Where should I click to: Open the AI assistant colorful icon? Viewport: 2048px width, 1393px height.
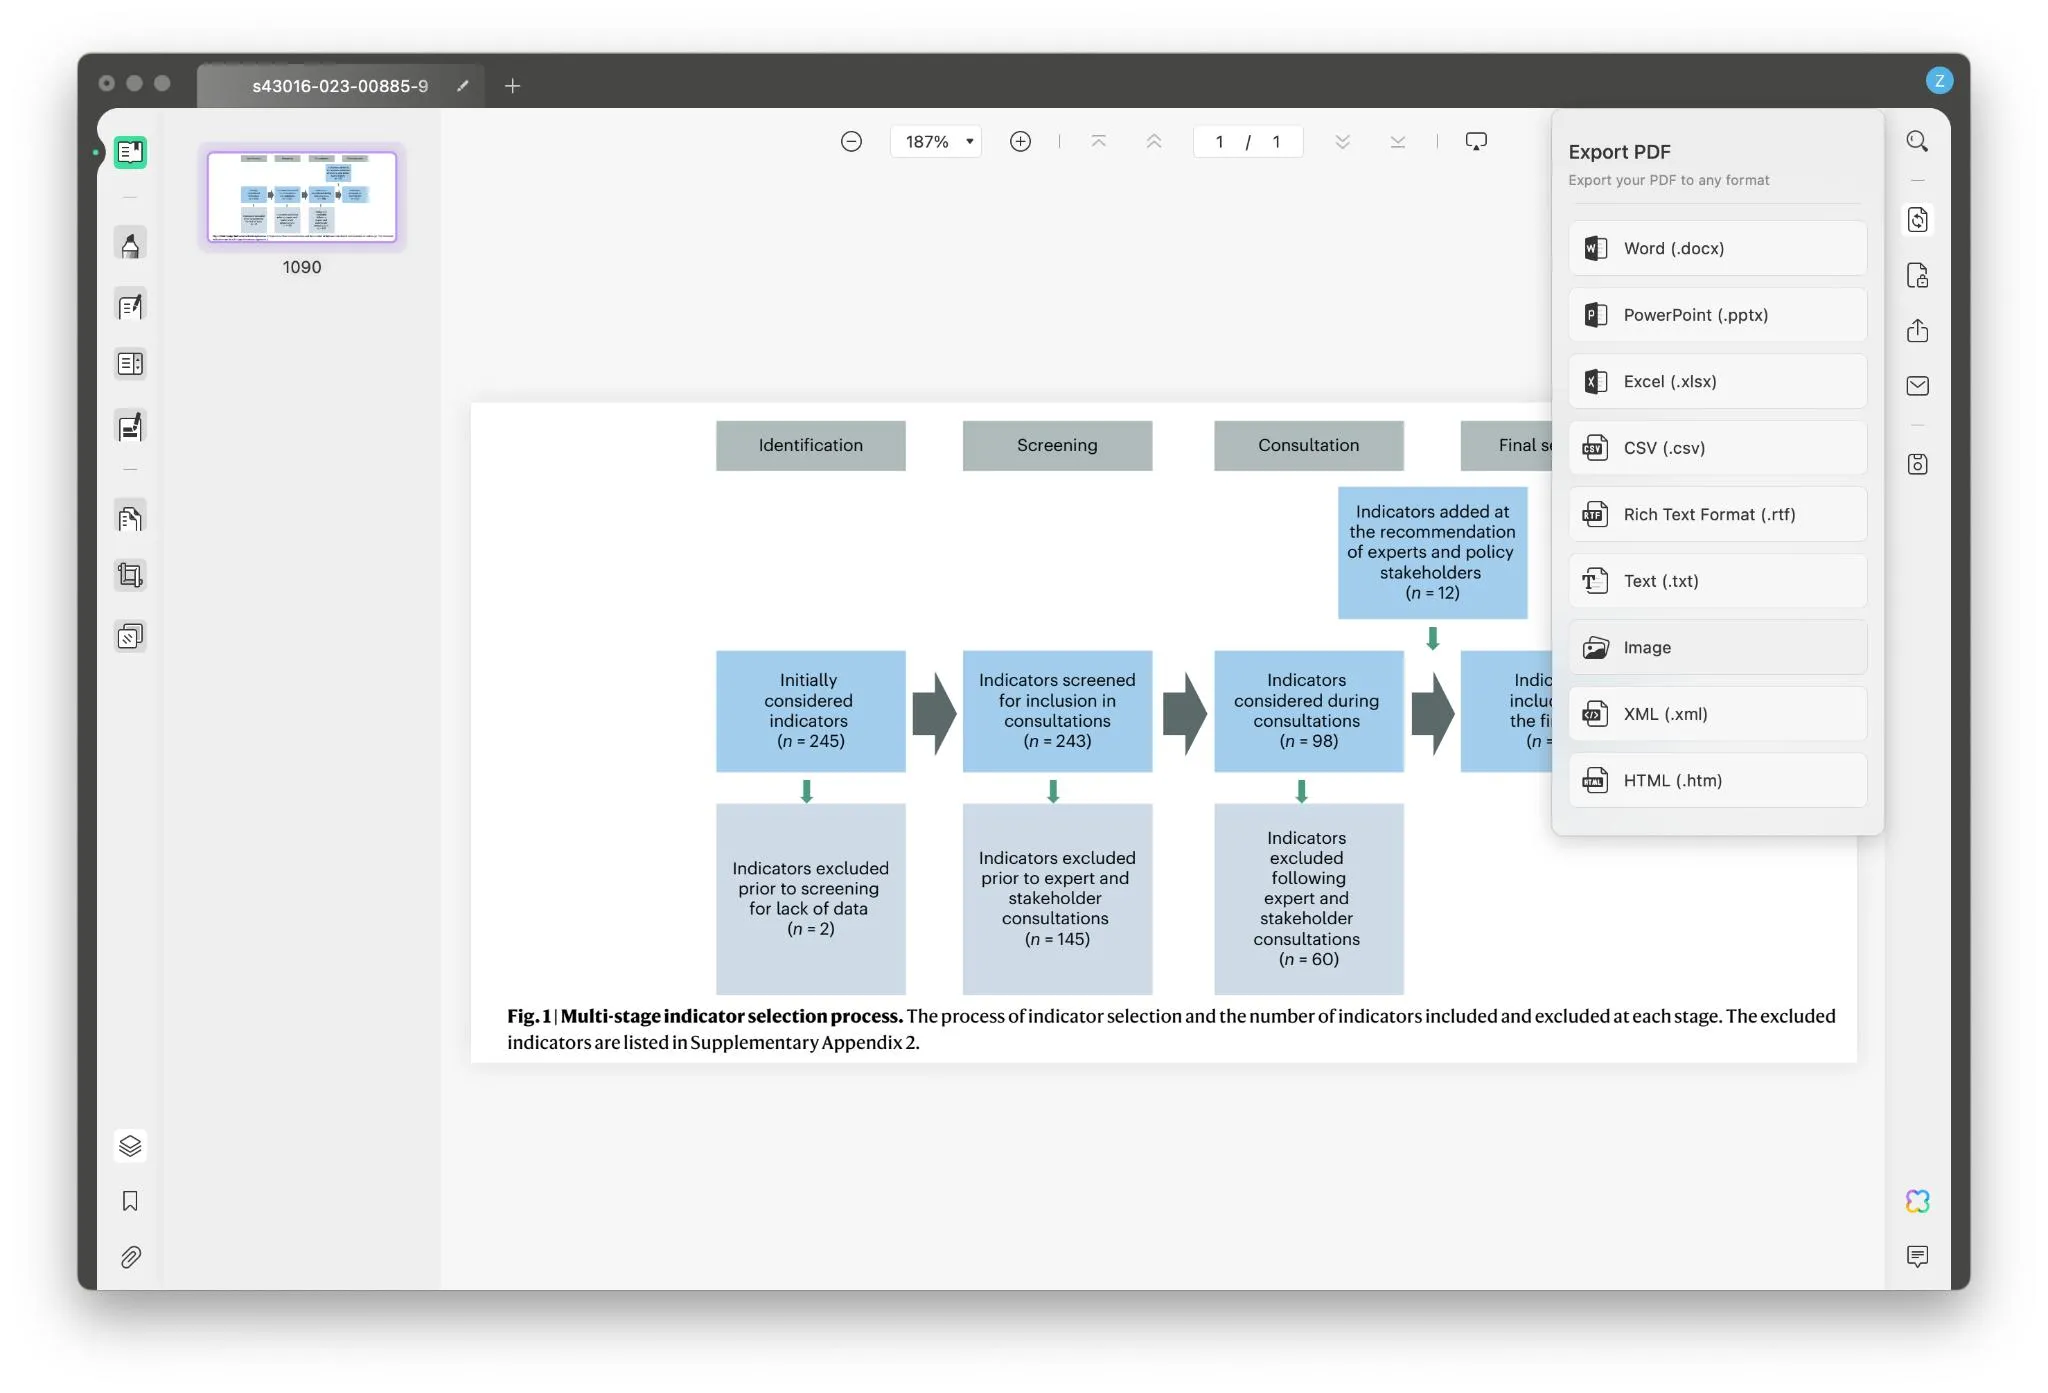click(x=1917, y=1201)
